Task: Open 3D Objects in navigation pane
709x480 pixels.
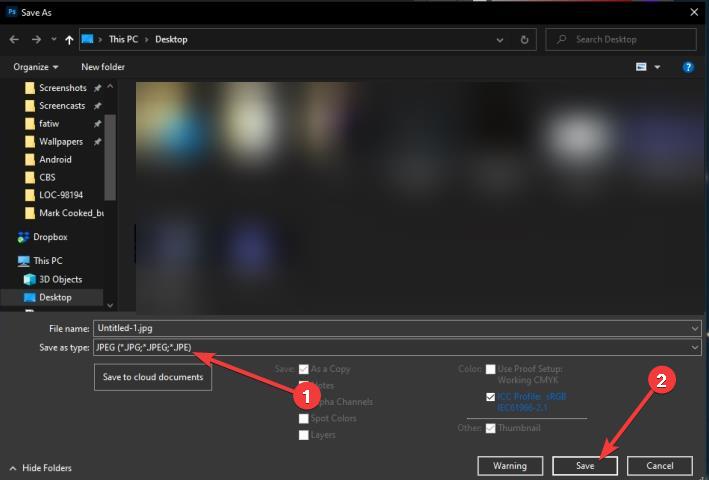Action: pos(60,279)
